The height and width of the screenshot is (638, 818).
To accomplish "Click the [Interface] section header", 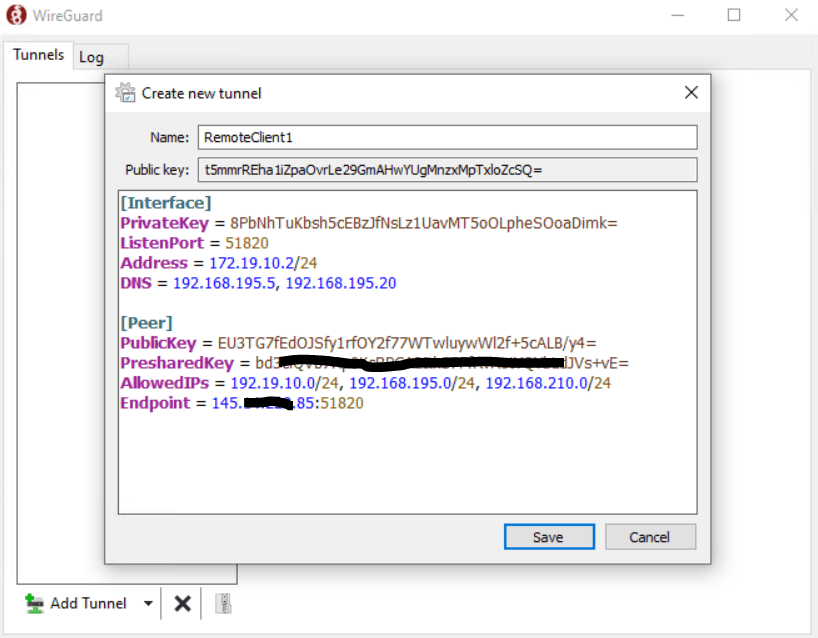I will point(166,203).
